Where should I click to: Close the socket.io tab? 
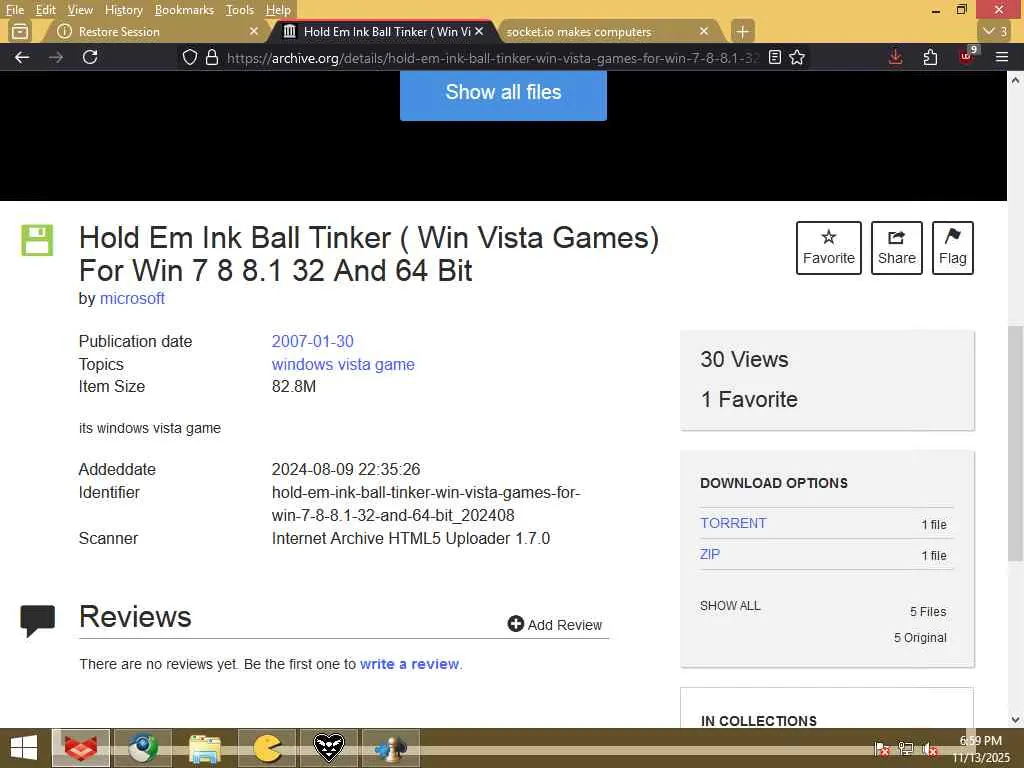pyautogui.click(x=703, y=31)
